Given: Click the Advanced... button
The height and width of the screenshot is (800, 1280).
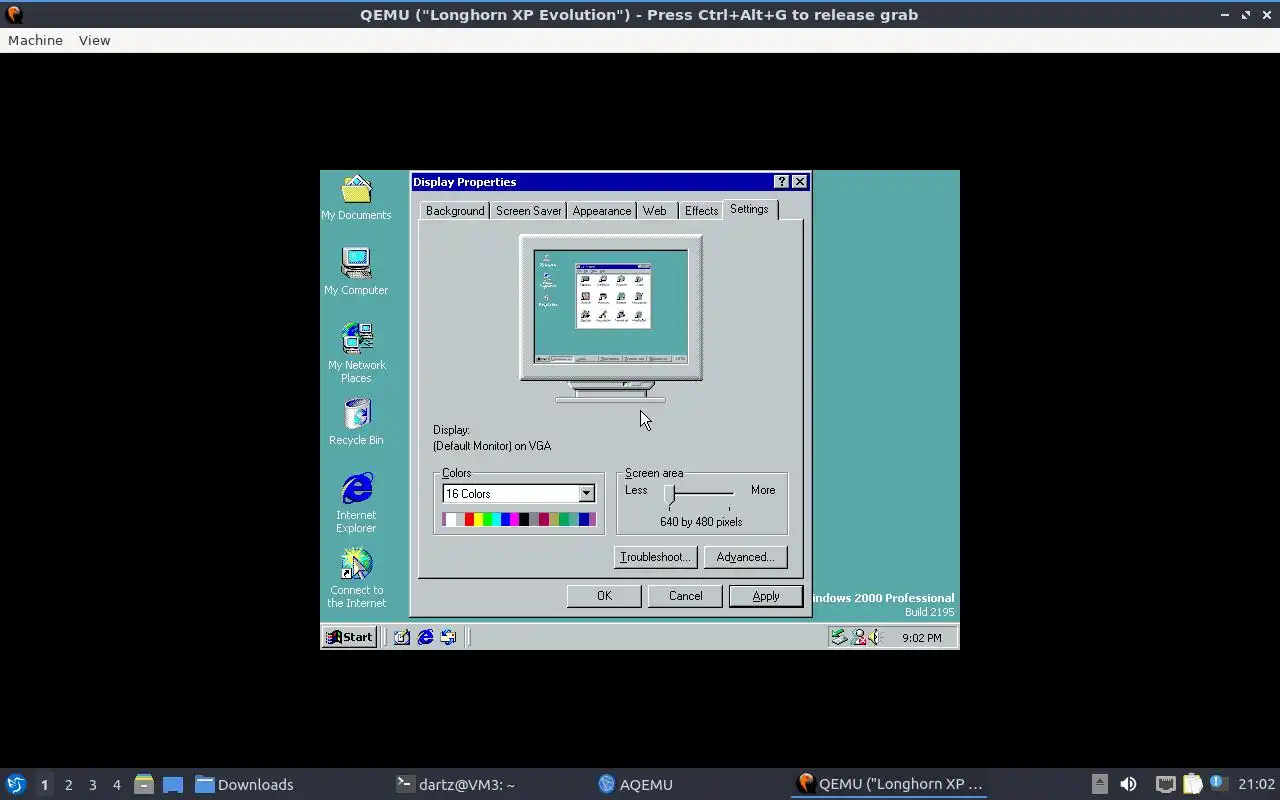Looking at the screenshot, I should [x=745, y=557].
